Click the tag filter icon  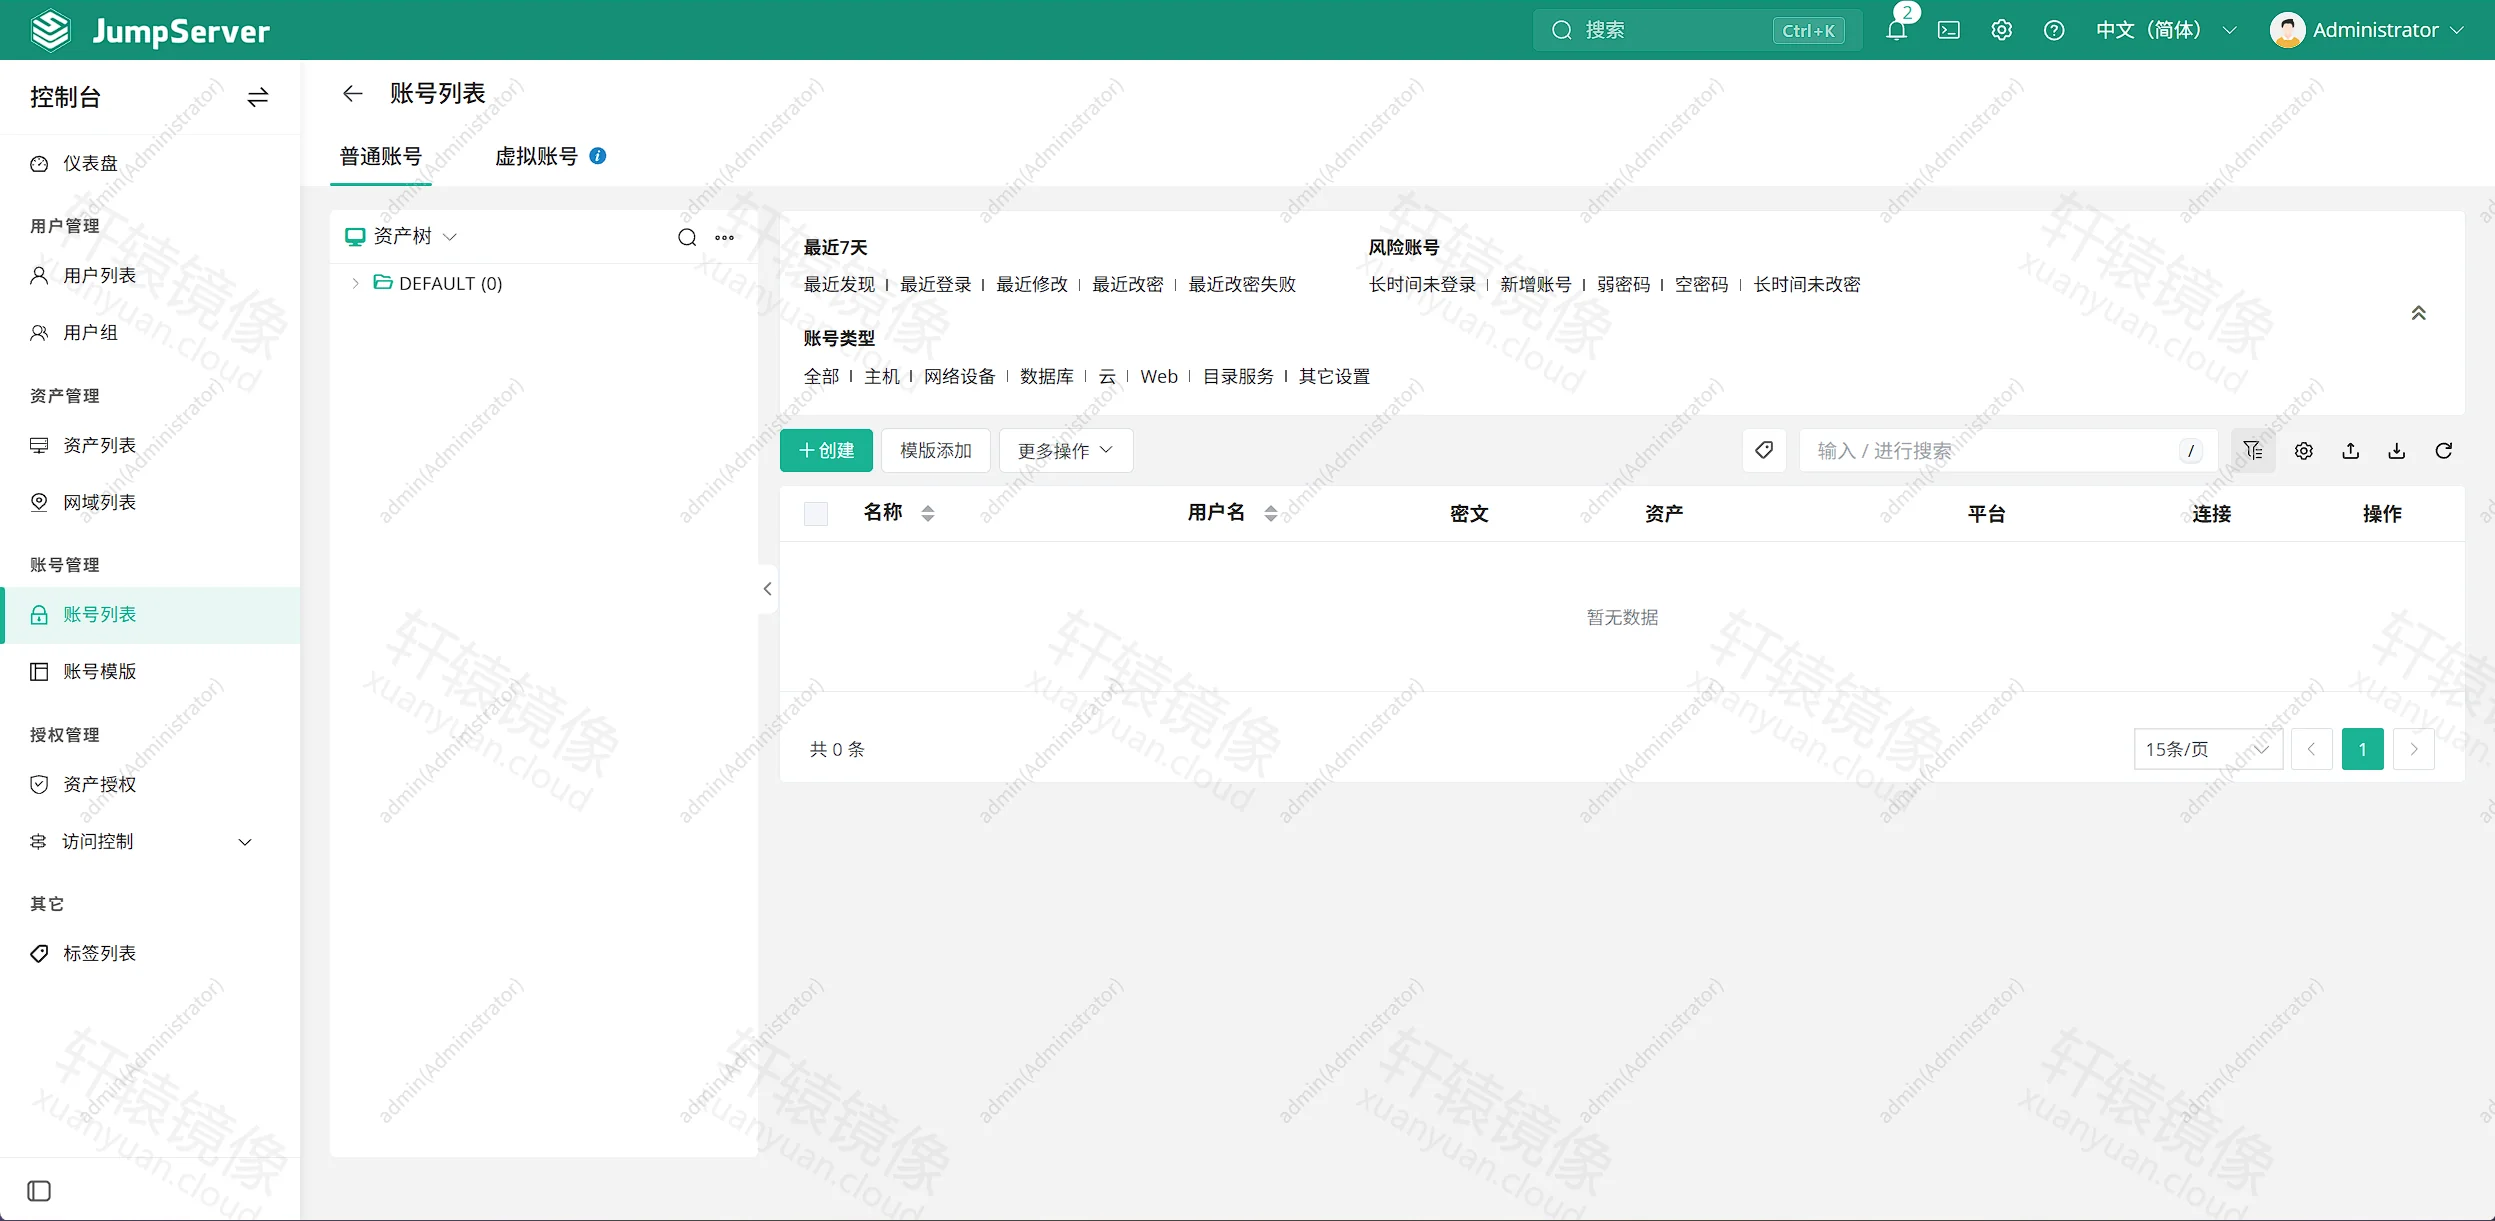pos(1764,450)
